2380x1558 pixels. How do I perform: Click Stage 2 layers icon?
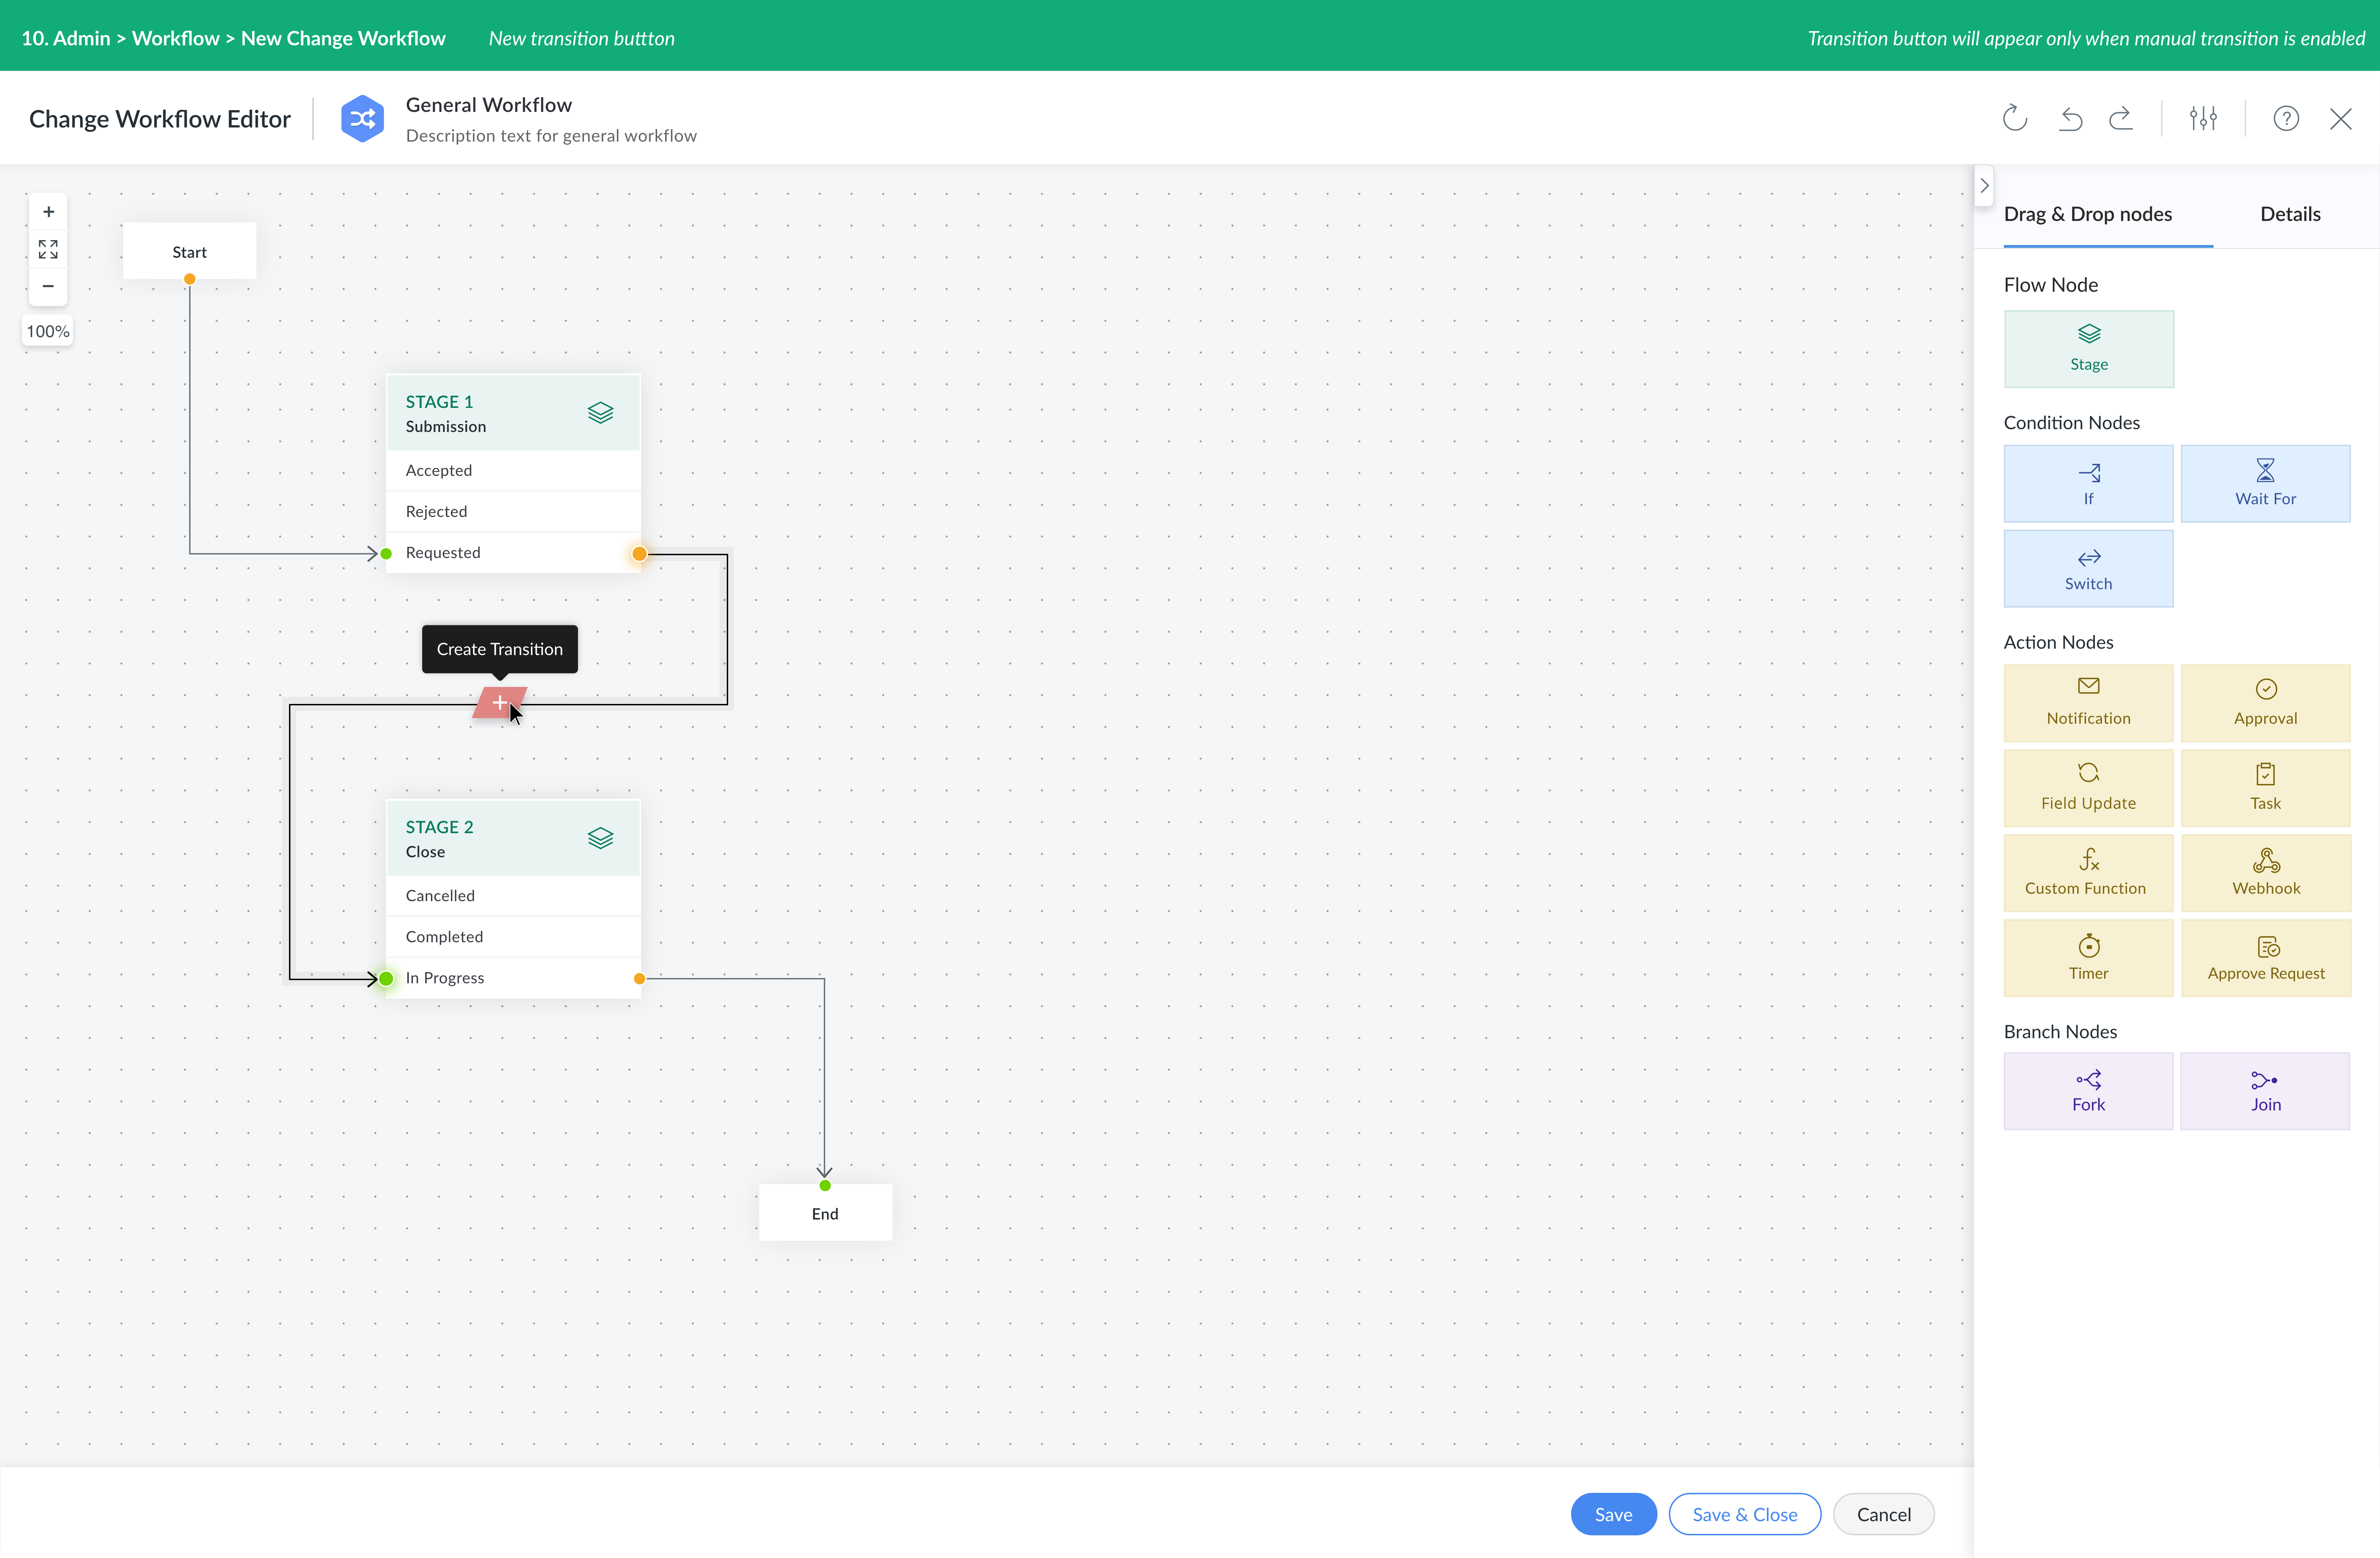pos(600,838)
